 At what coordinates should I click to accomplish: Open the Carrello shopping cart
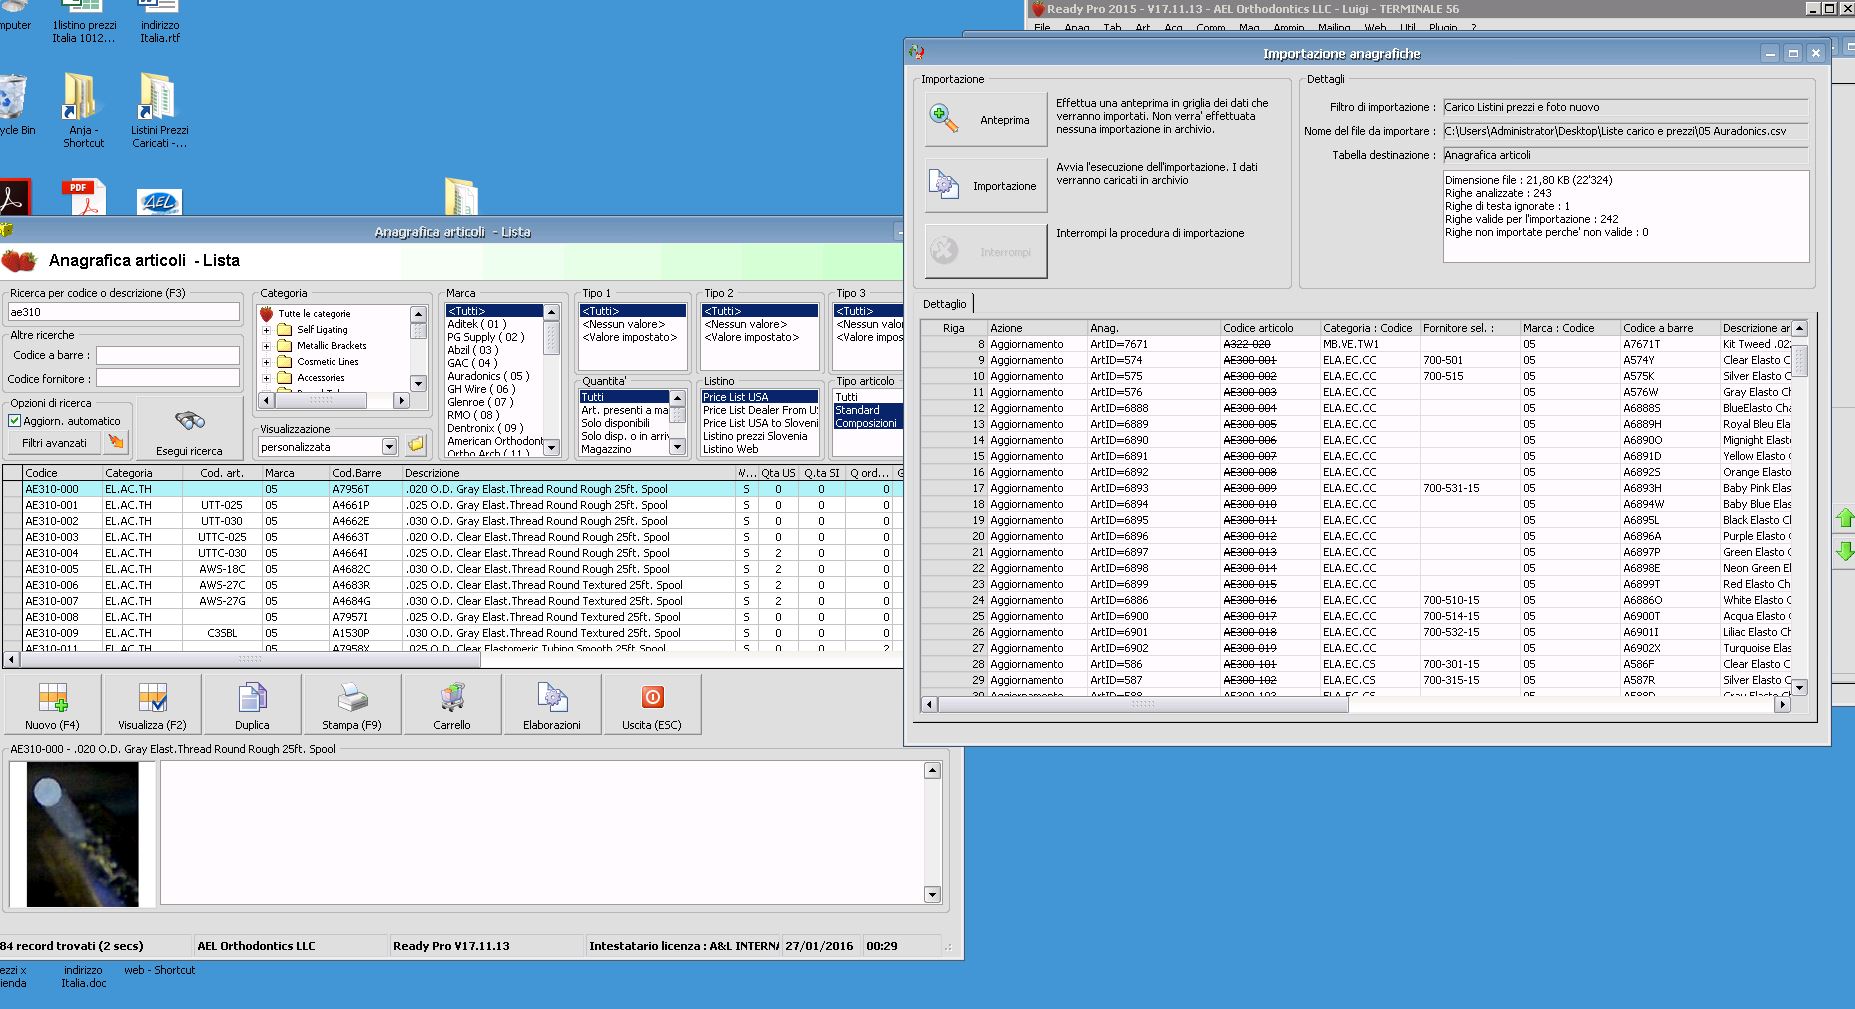click(x=452, y=704)
